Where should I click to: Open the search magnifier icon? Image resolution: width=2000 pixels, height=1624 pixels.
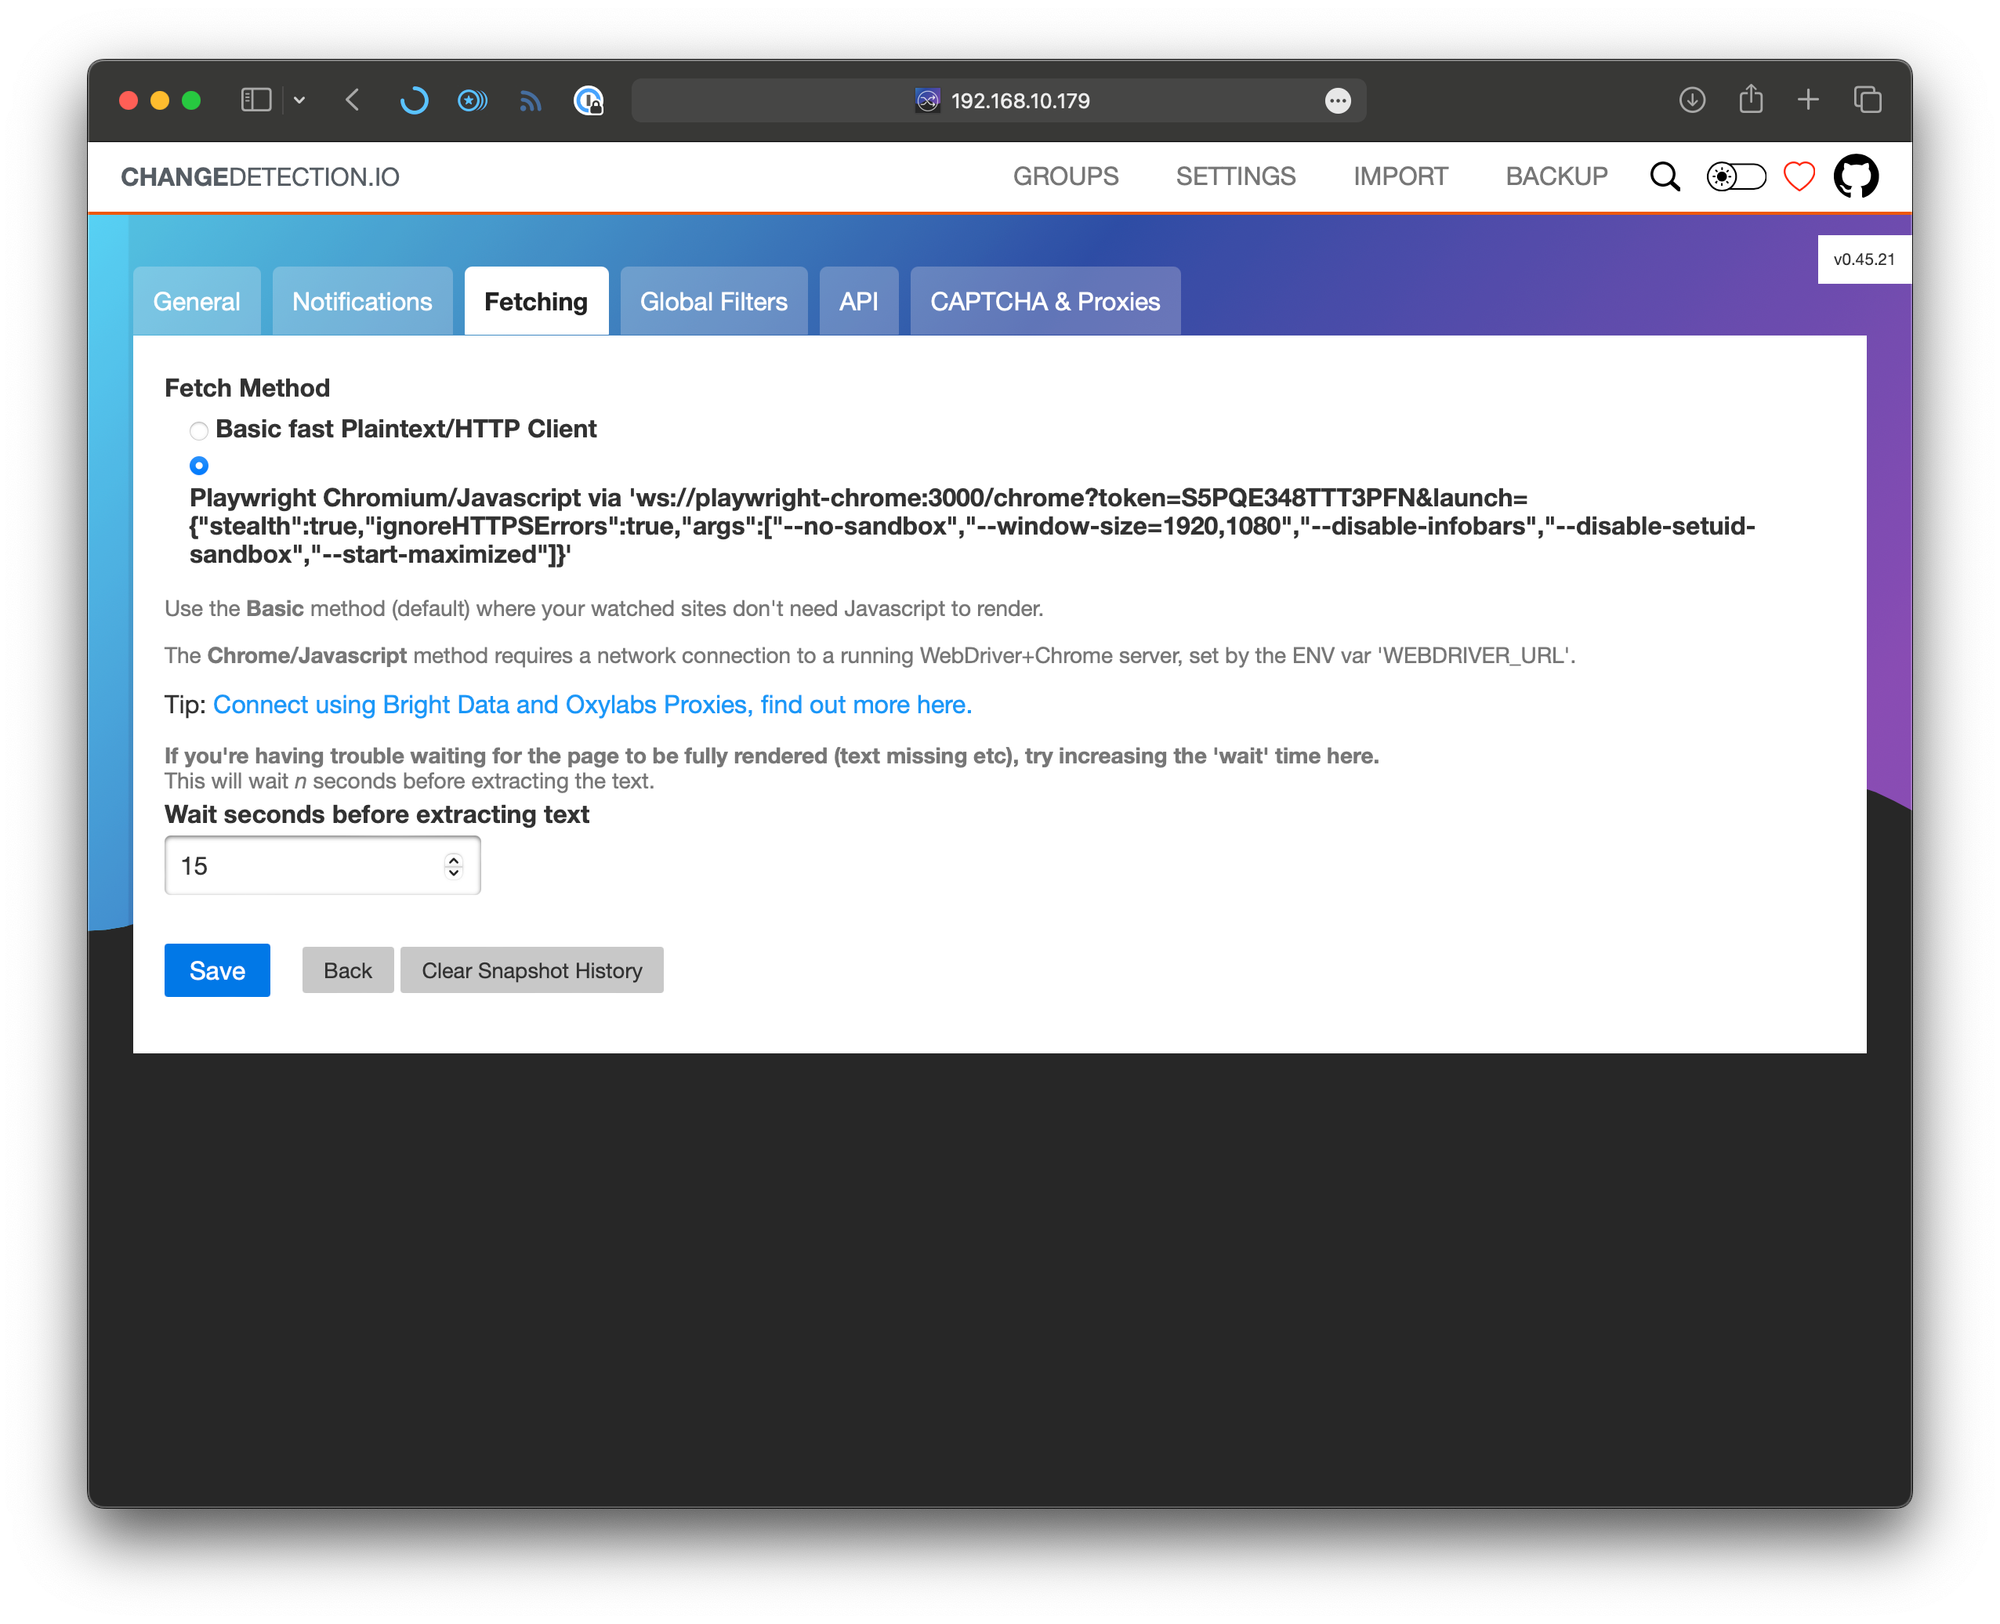[x=1665, y=177]
